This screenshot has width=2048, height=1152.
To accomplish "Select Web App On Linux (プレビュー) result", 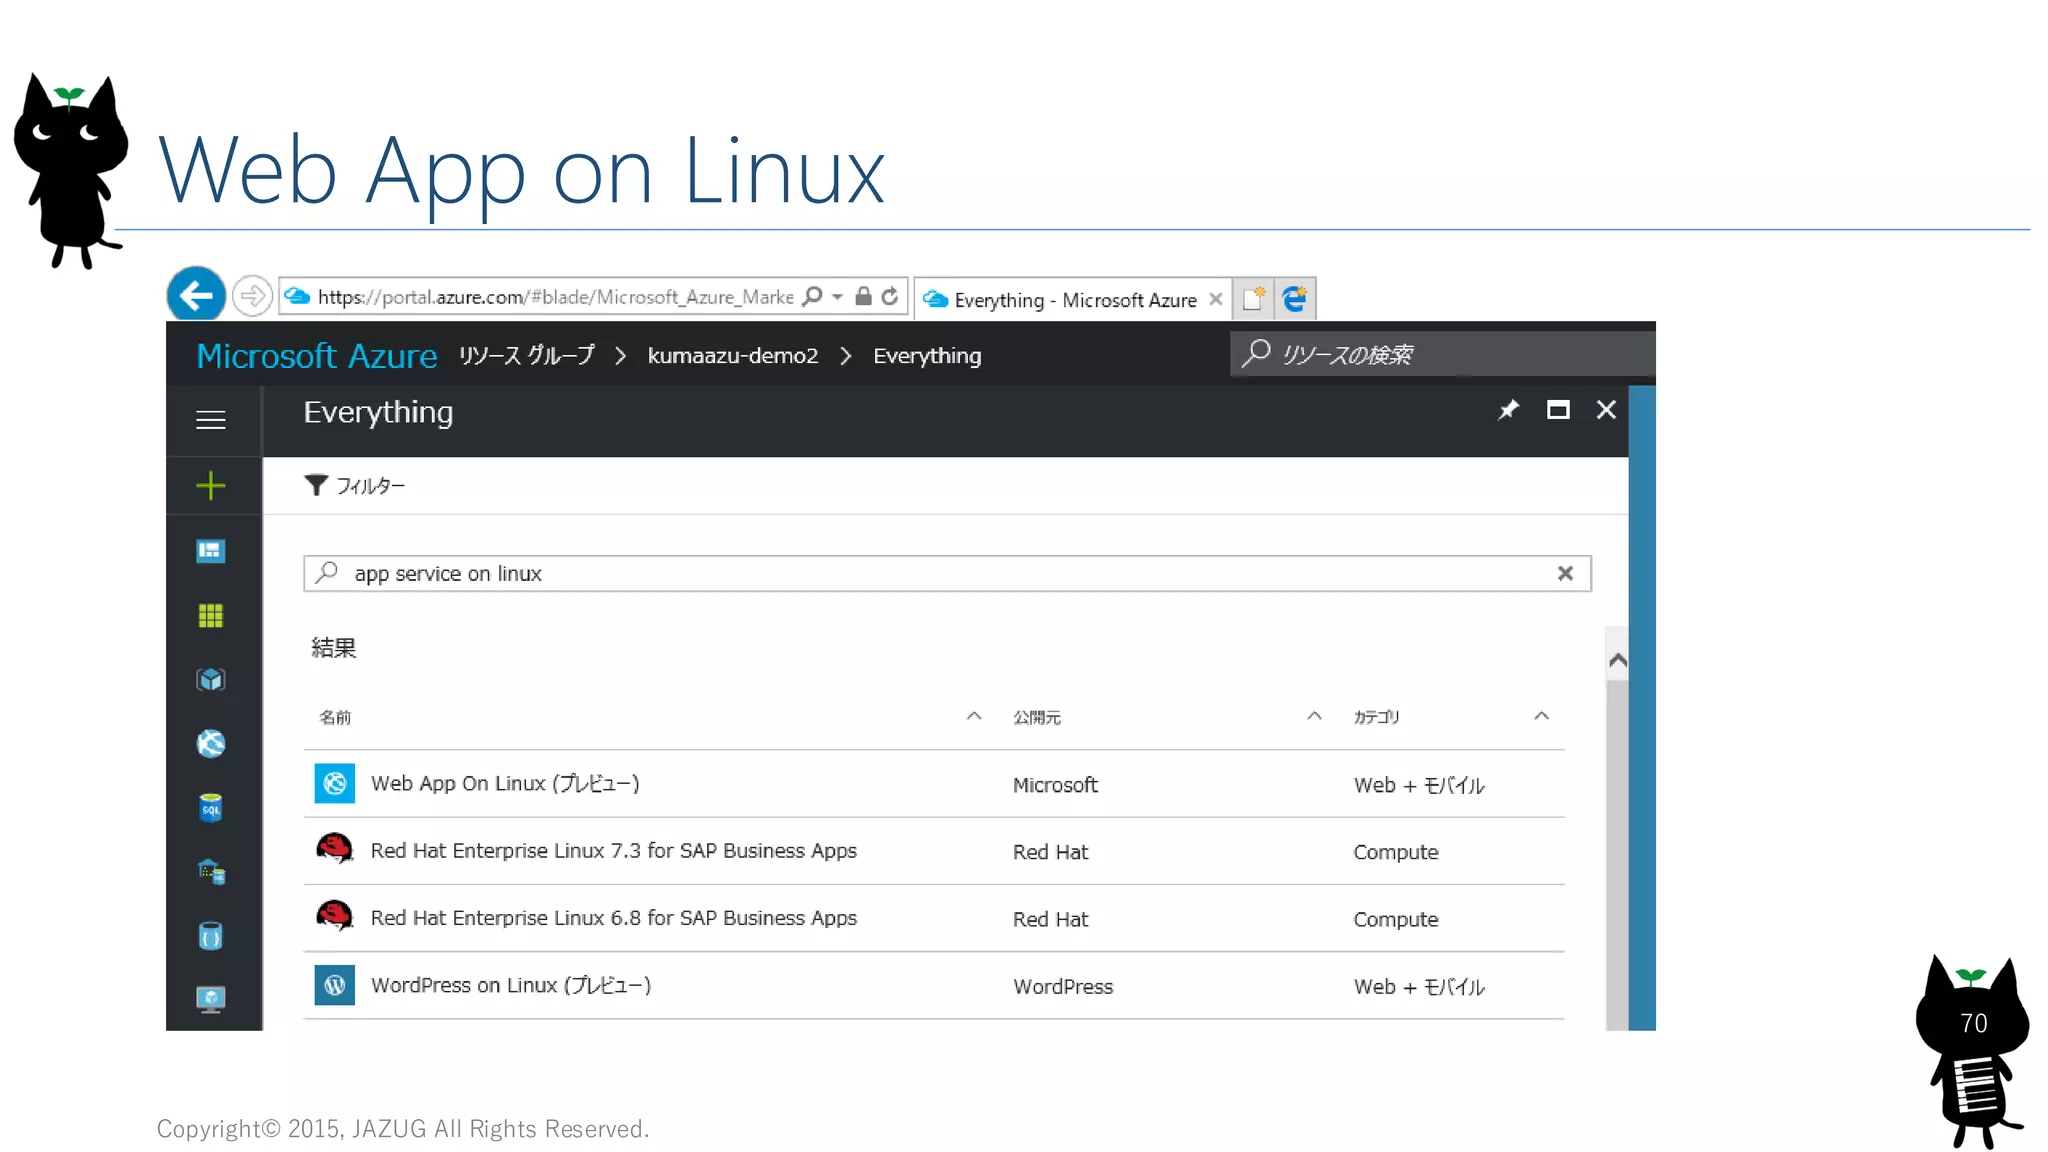I will [x=934, y=784].
